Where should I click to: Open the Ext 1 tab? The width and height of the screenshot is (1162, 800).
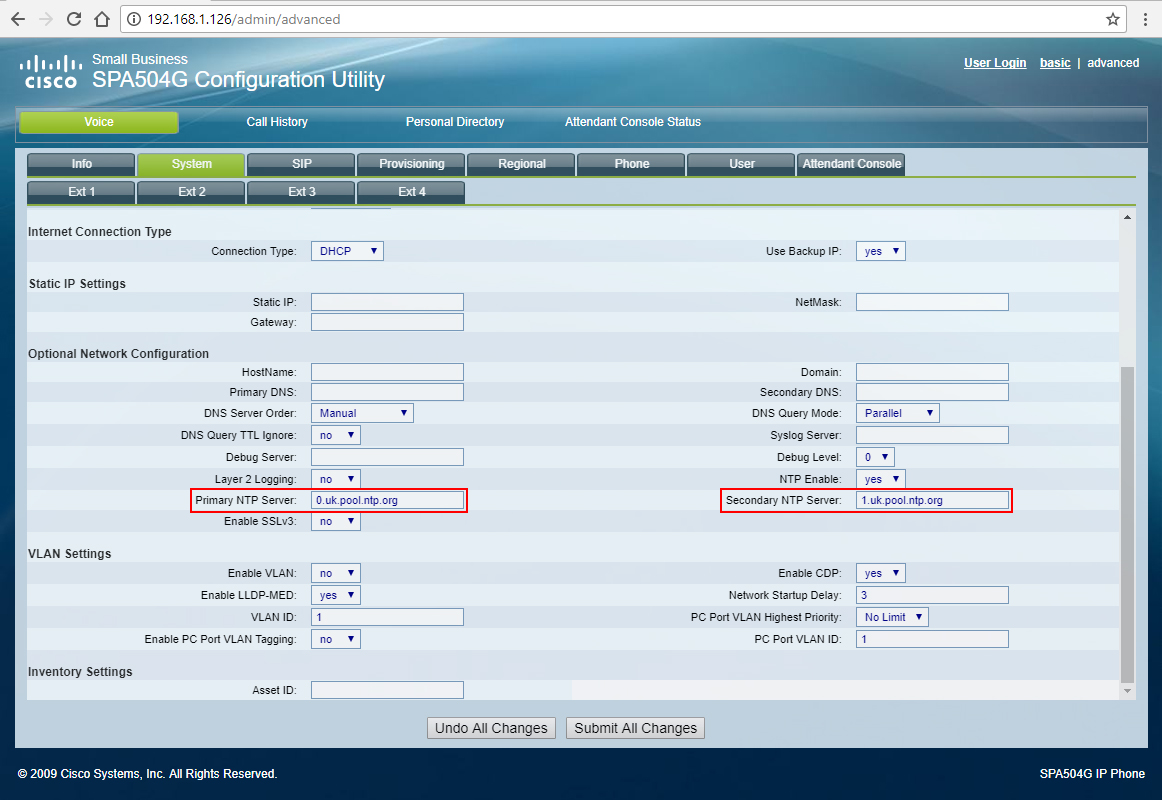(x=82, y=192)
